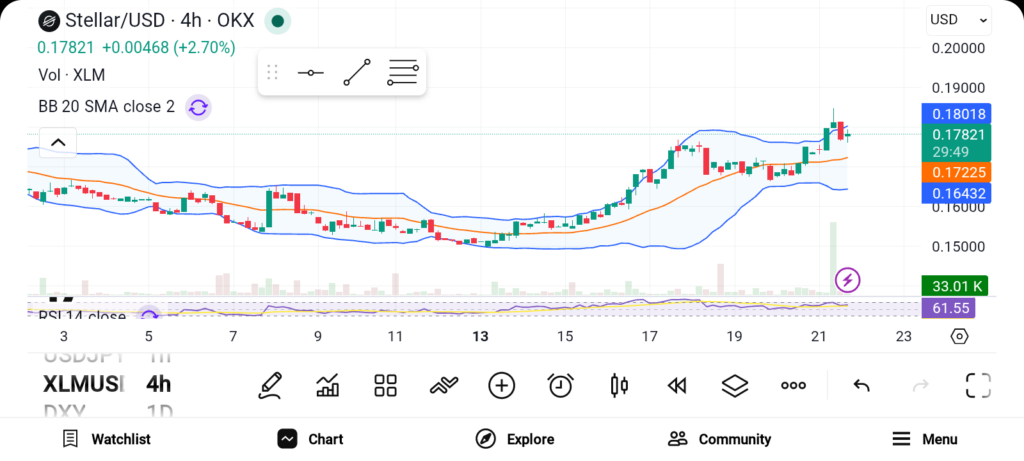Viewport: 1024px width, 461px height.
Task: Tap the 21 date axis label
Action: point(819,337)
